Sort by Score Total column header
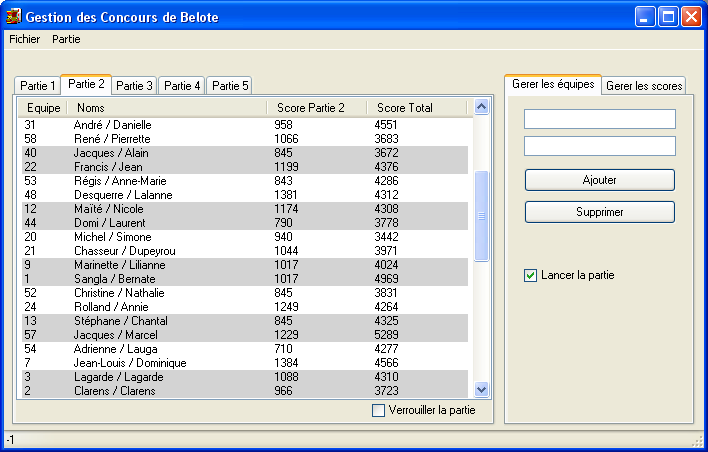 point(416,107)
